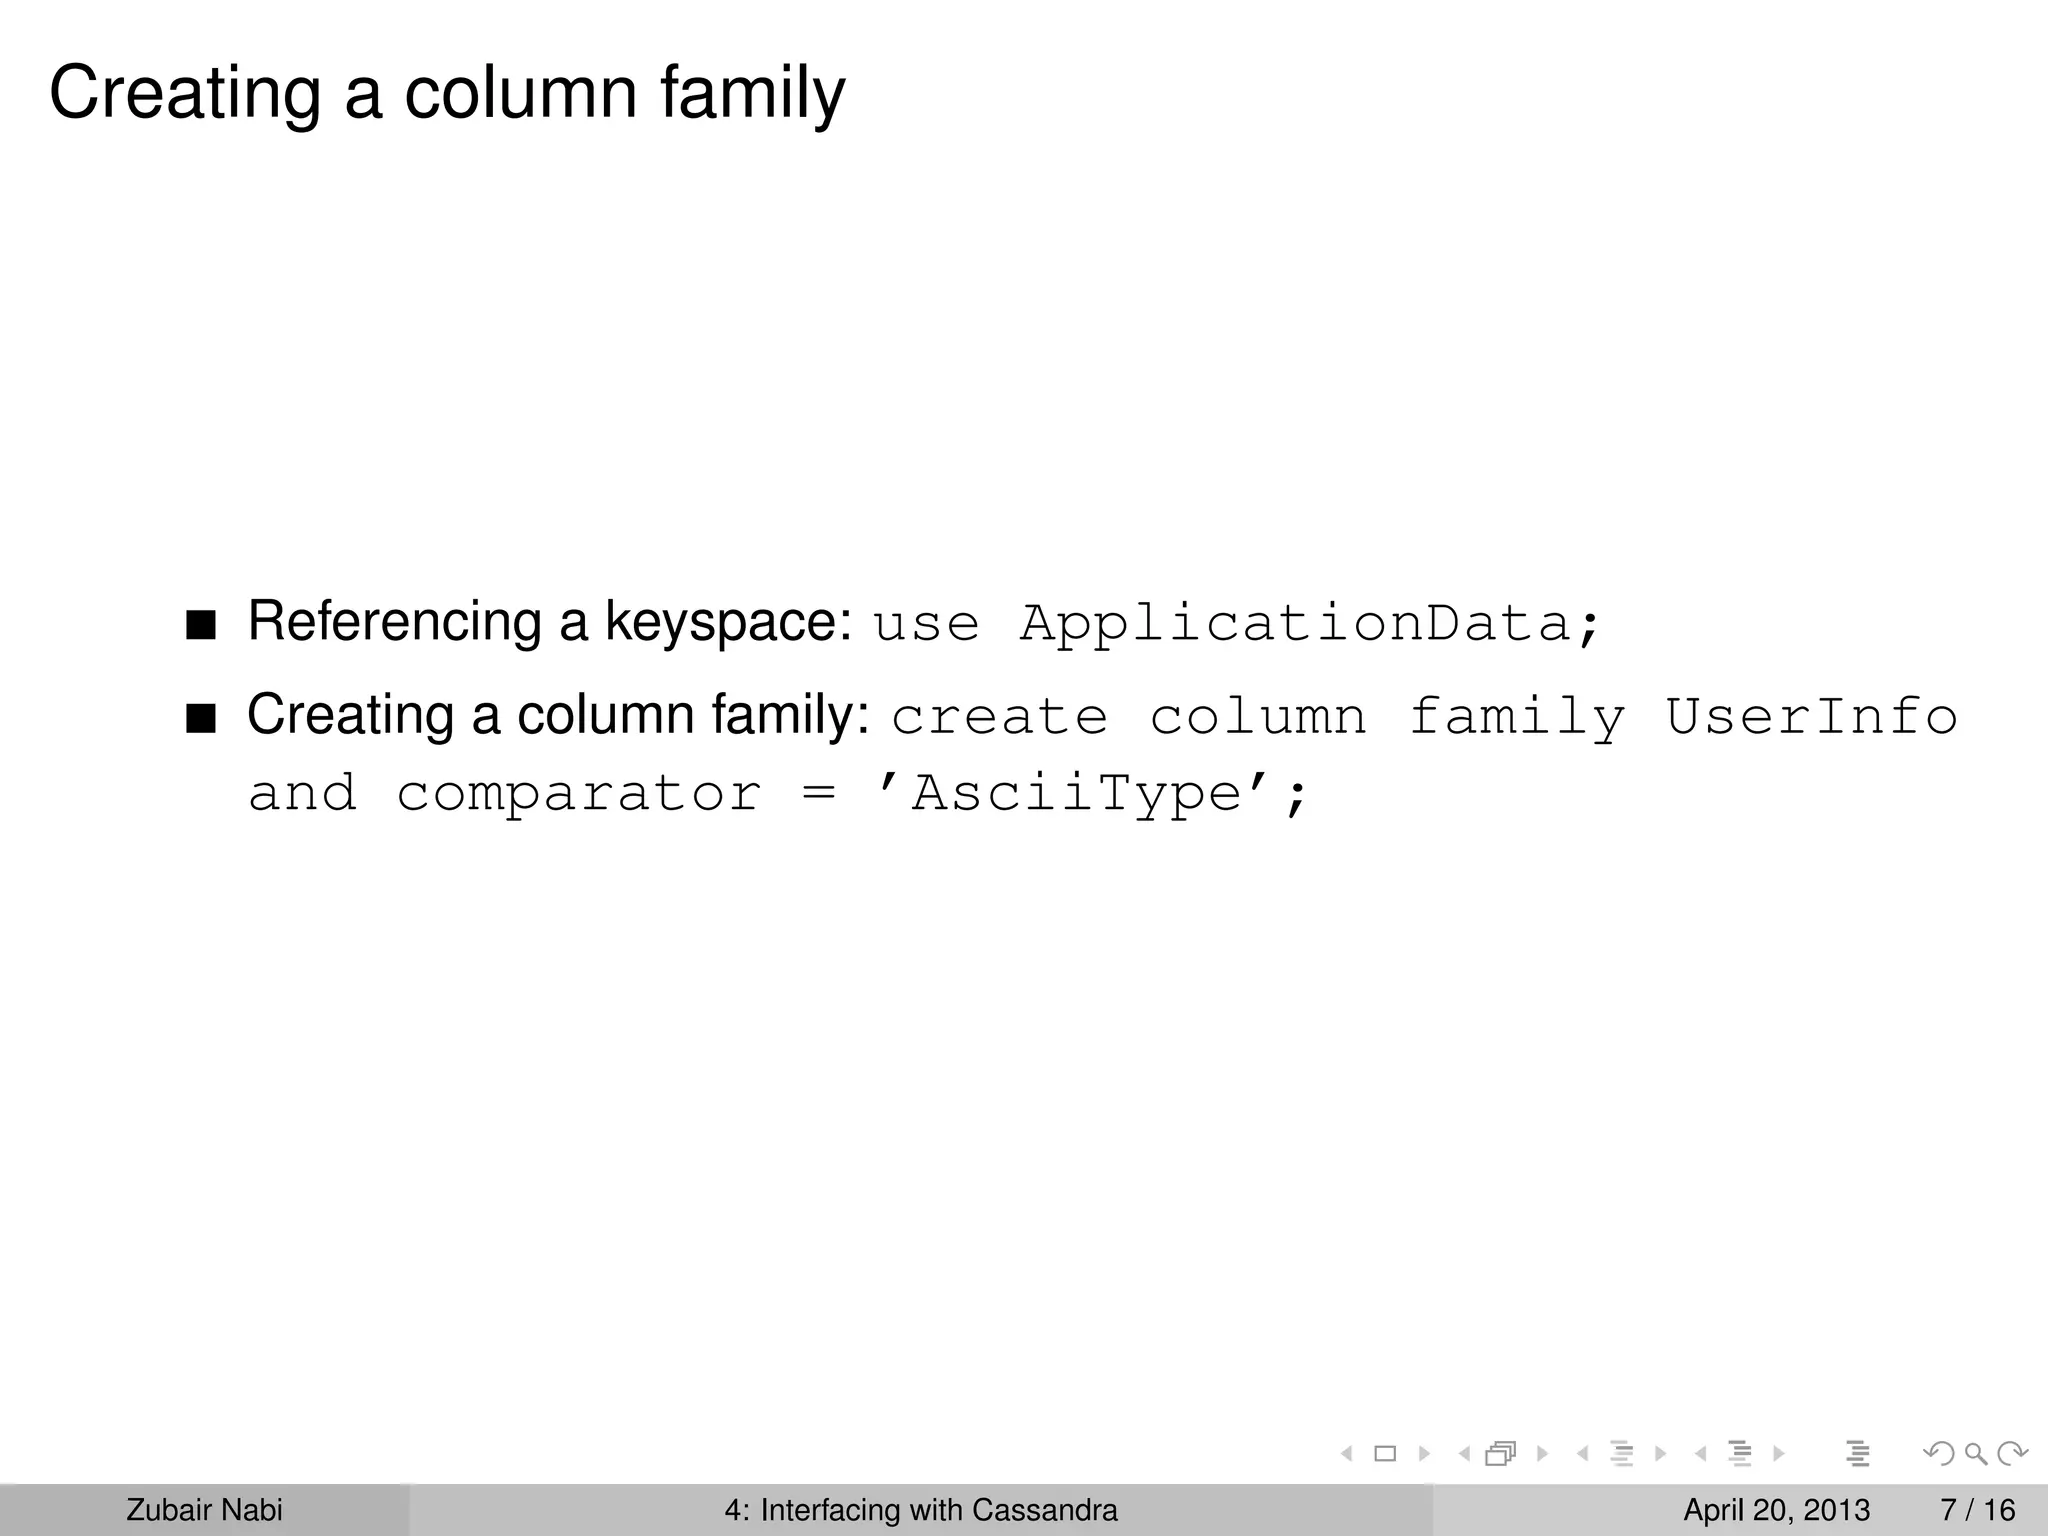This screenshot has height=1536, width=2048.
Task: Go to next slide arrow
Action: (x=1424, y=1454)
